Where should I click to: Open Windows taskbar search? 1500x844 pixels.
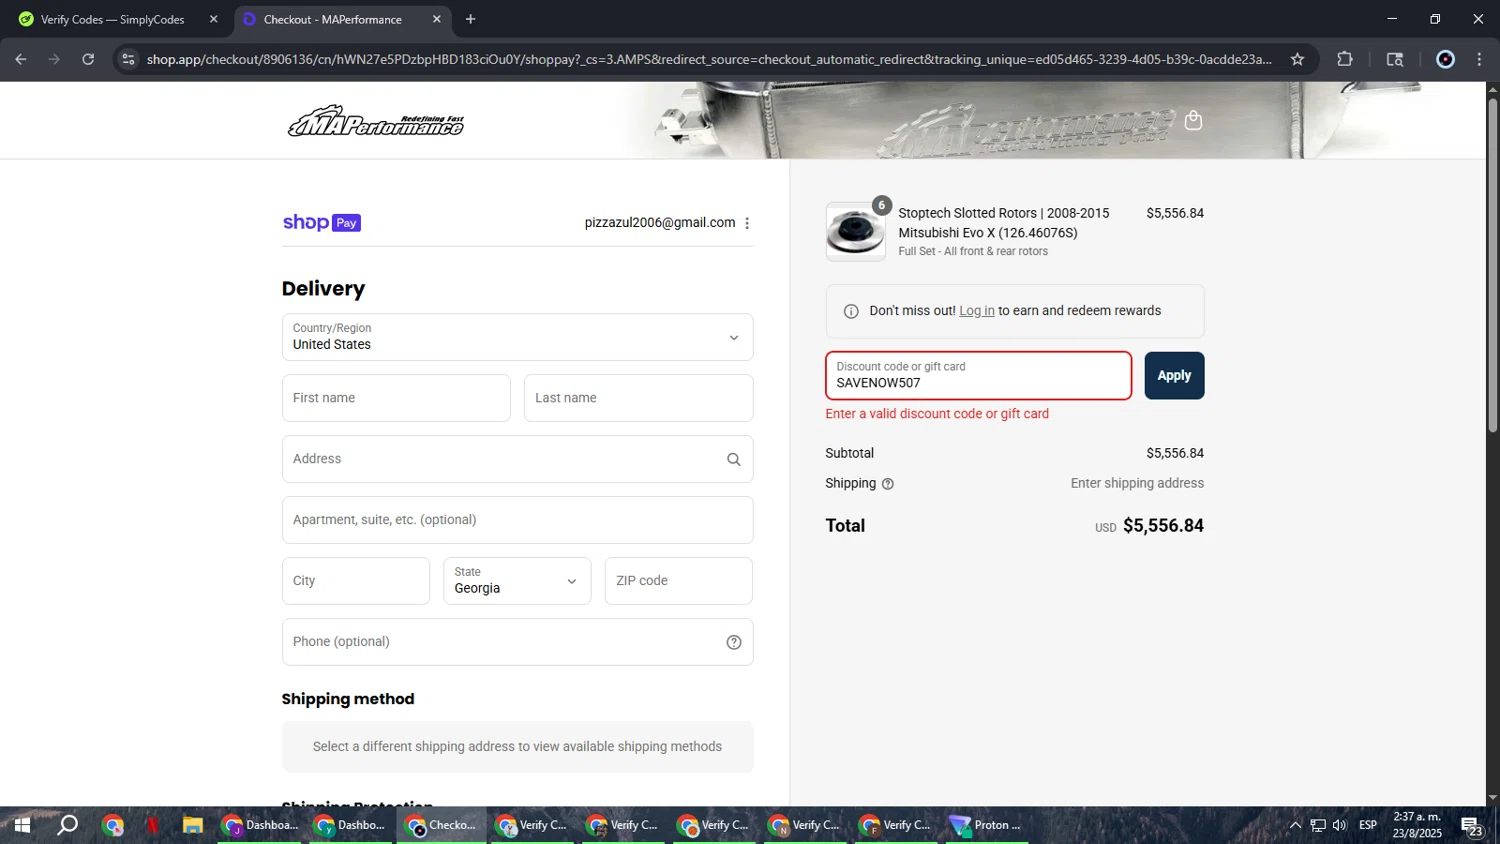[x=67, y=825]
